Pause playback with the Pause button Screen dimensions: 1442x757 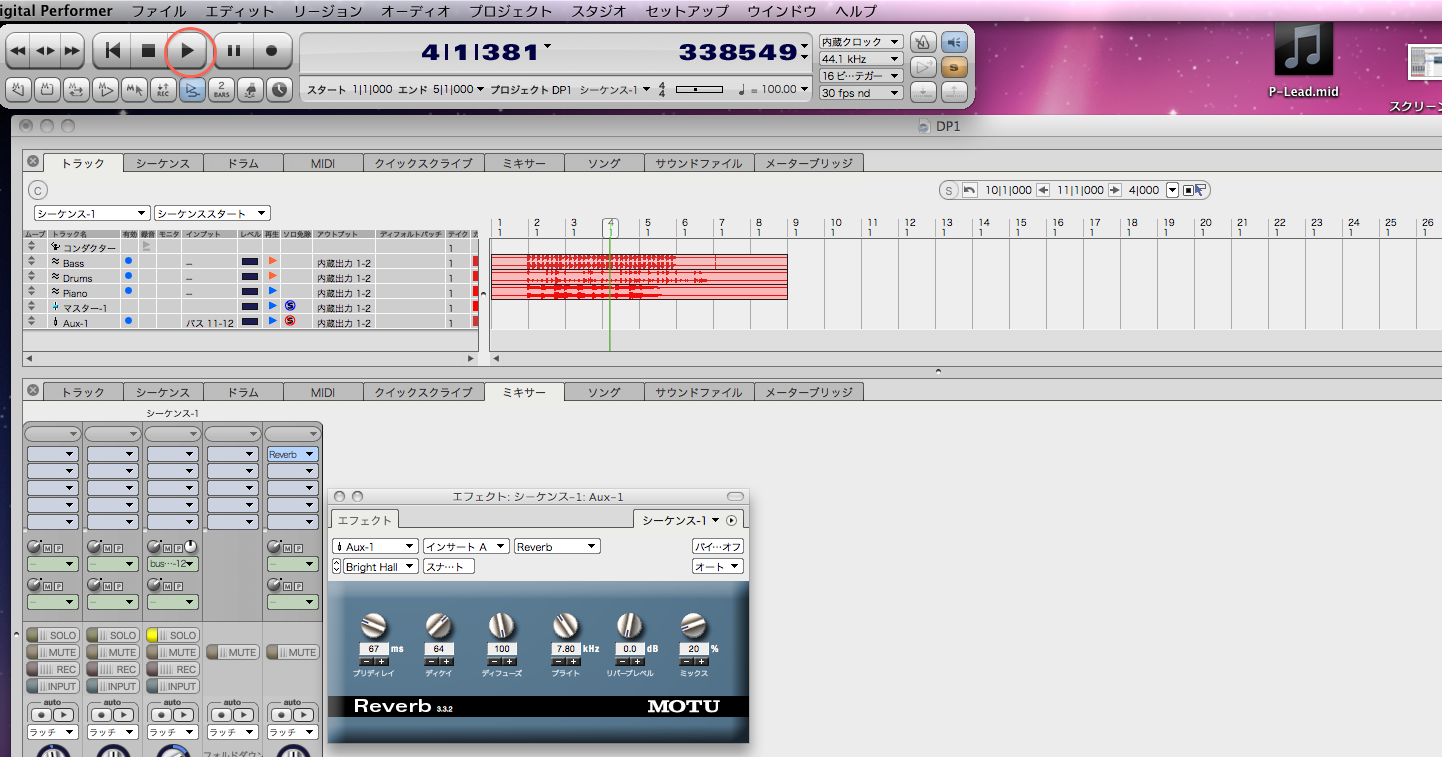[x=234, y=50]
